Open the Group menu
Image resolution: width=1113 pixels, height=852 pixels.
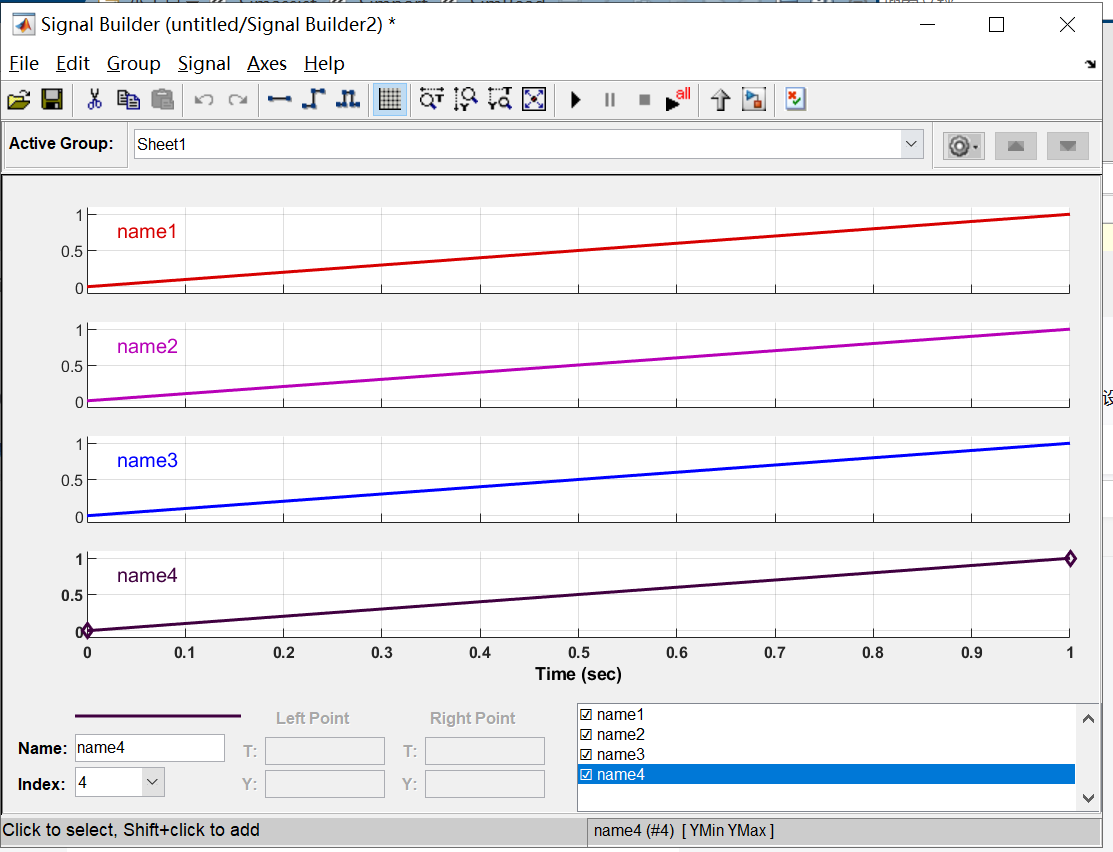click(133, 64)
